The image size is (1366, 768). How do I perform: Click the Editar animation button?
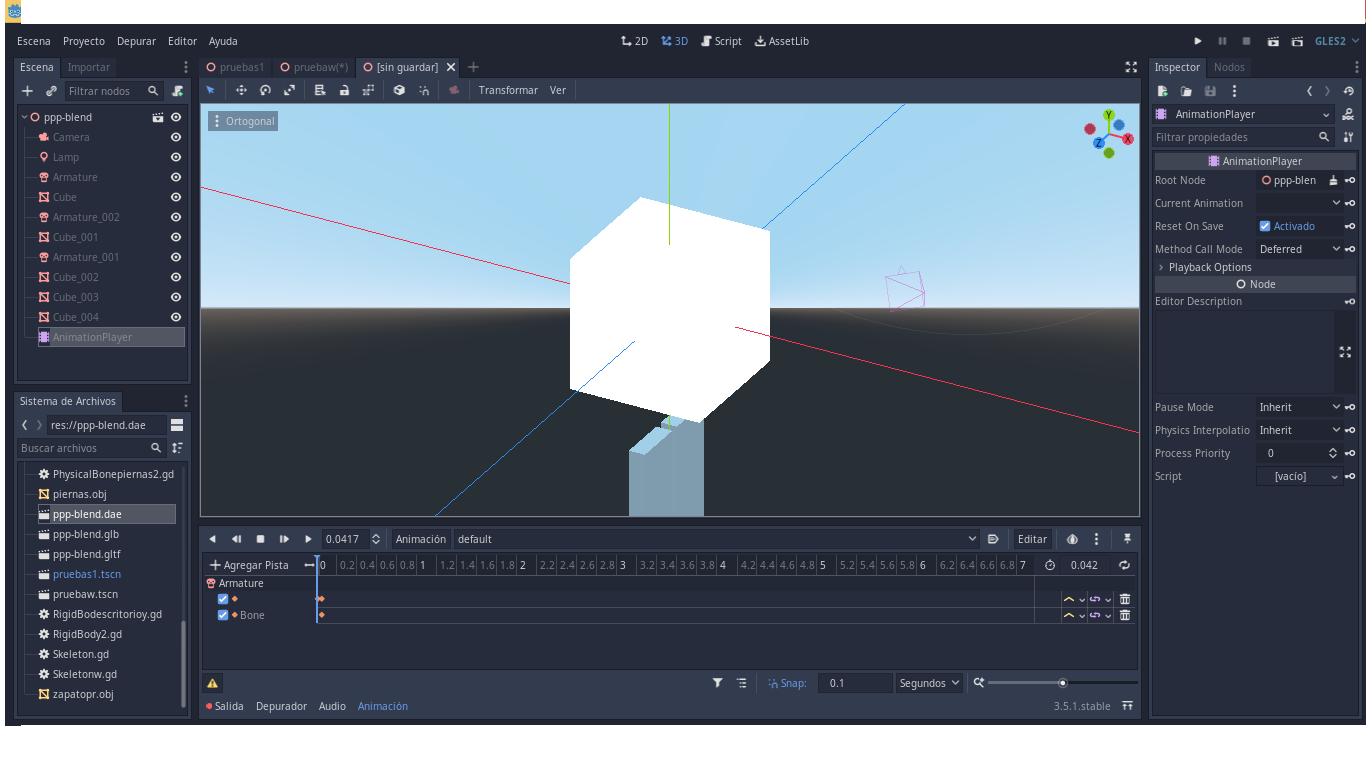pyautogui.click(x=1032, y=539)
